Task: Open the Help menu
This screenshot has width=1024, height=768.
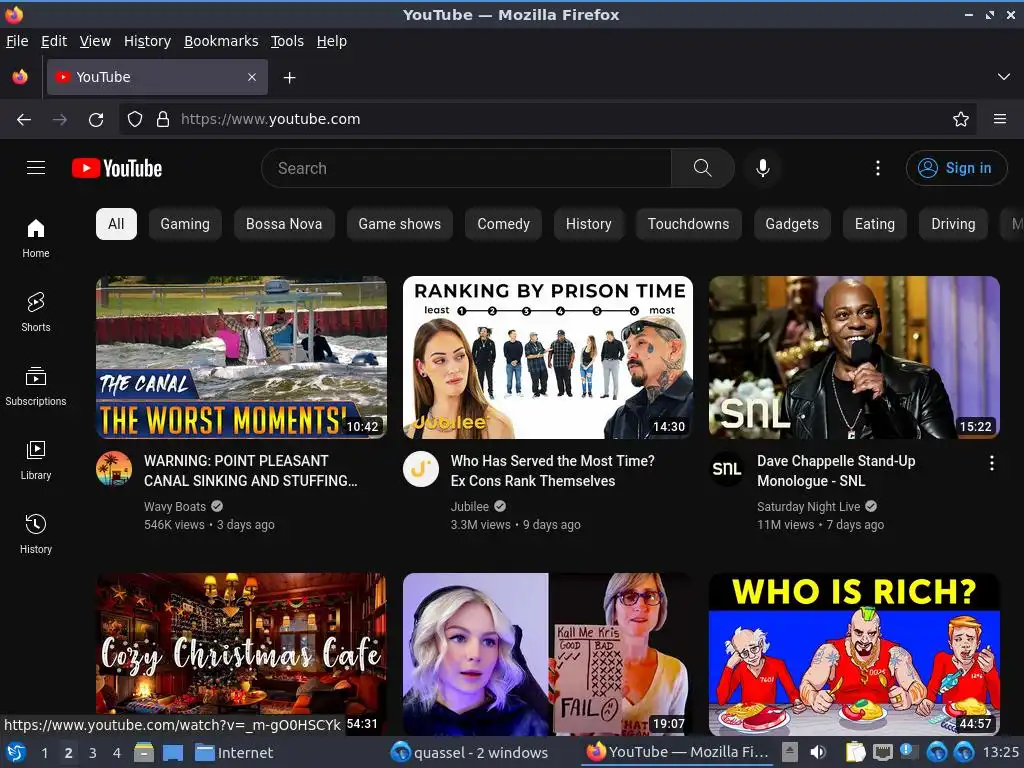Action: point(331,41)
